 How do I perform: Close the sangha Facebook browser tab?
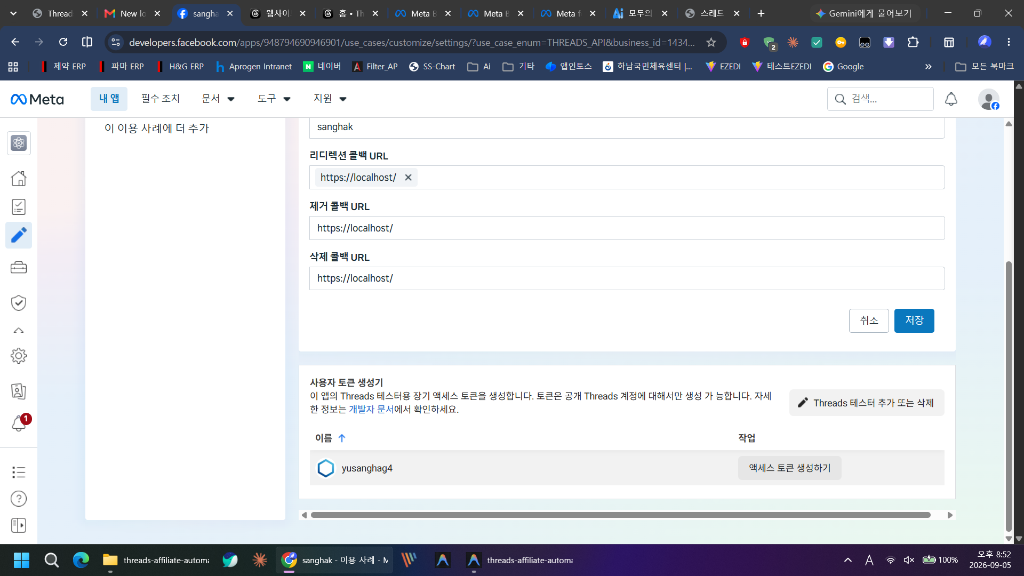click(x=230, y=13)
